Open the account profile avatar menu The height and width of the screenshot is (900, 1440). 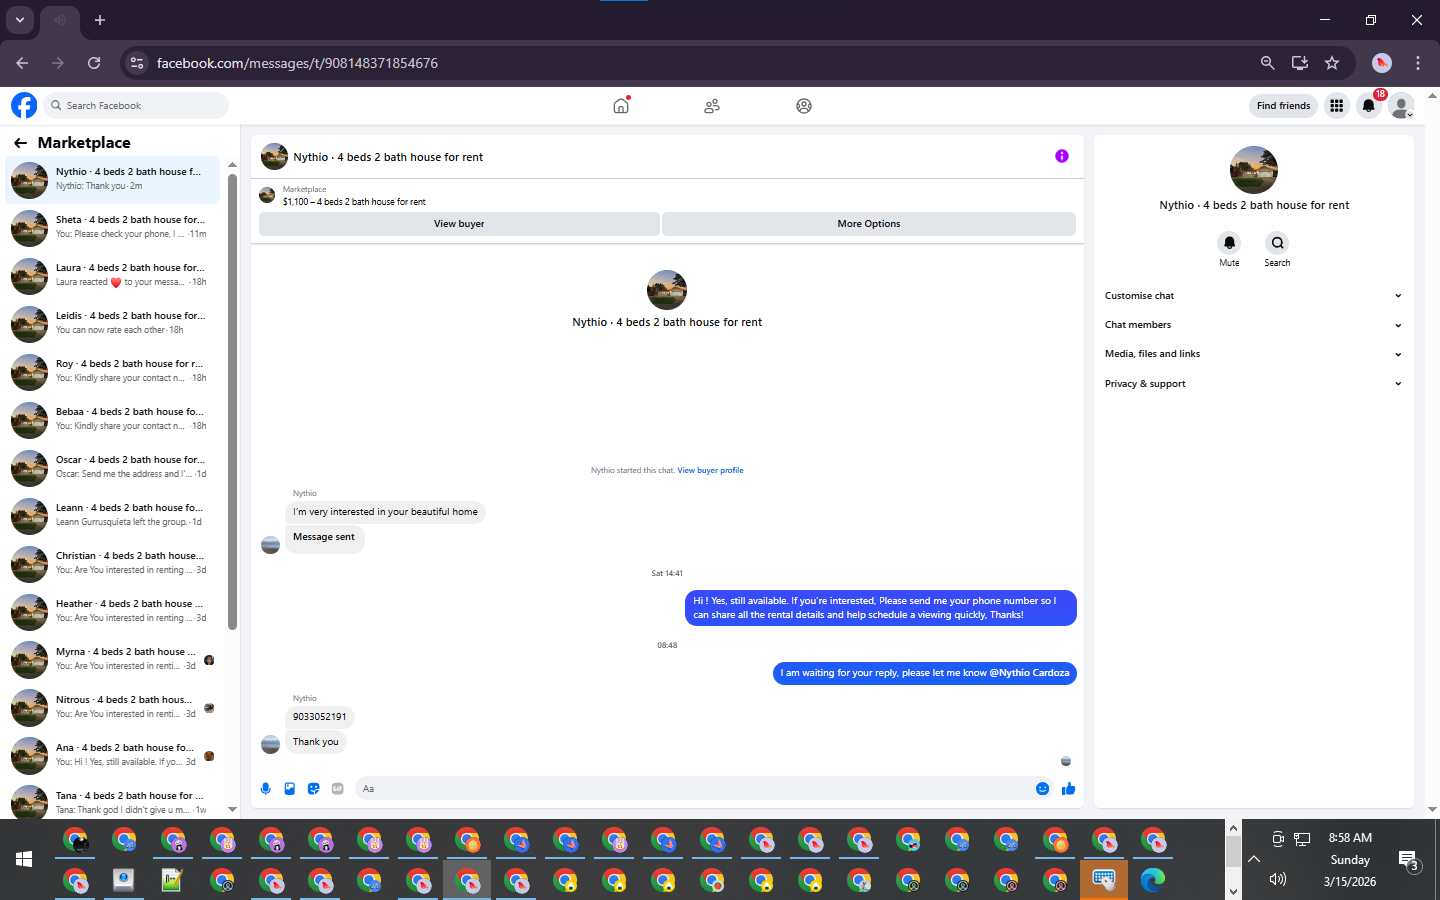click(x=1402, y=105)
